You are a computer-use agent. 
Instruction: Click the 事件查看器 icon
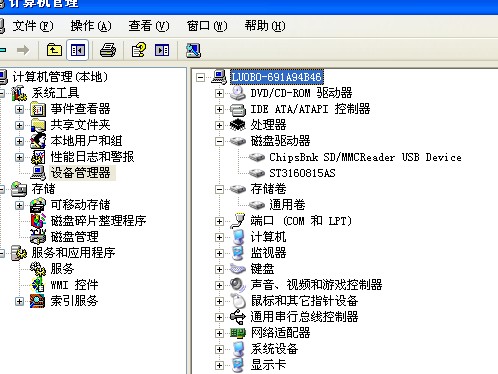click(x=38, y=109)
